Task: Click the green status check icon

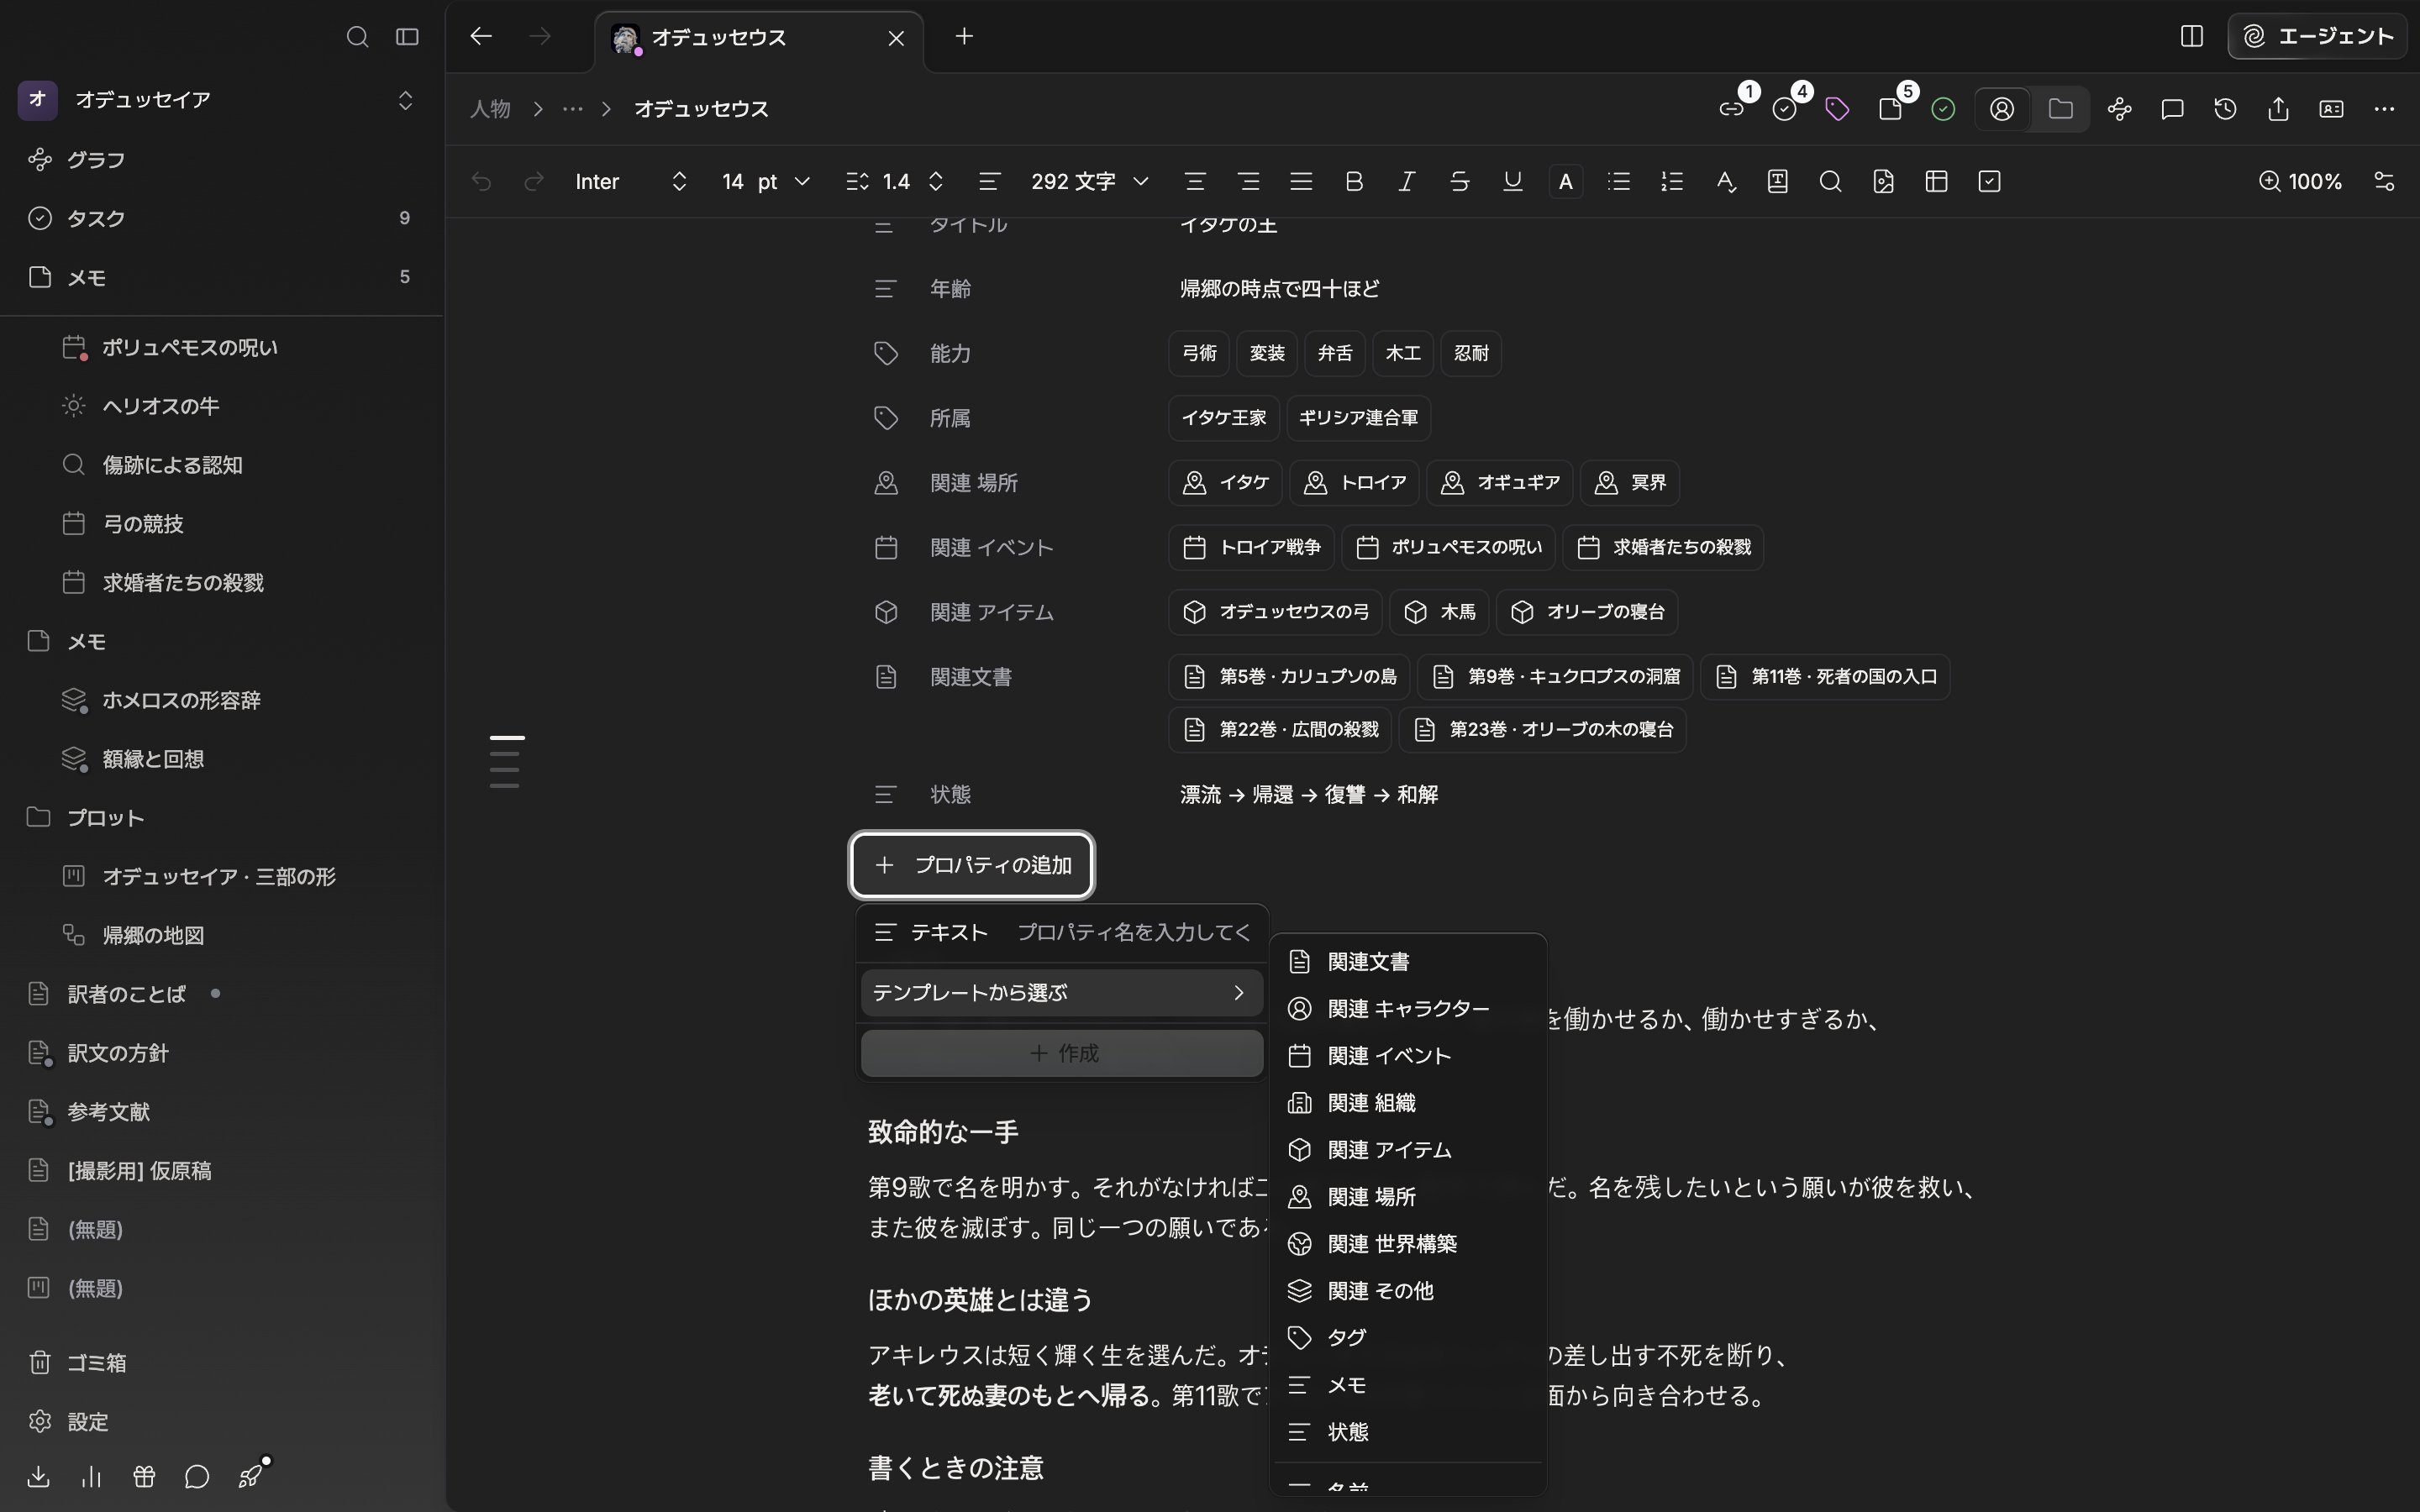Action: click(x=1943, y=109)
